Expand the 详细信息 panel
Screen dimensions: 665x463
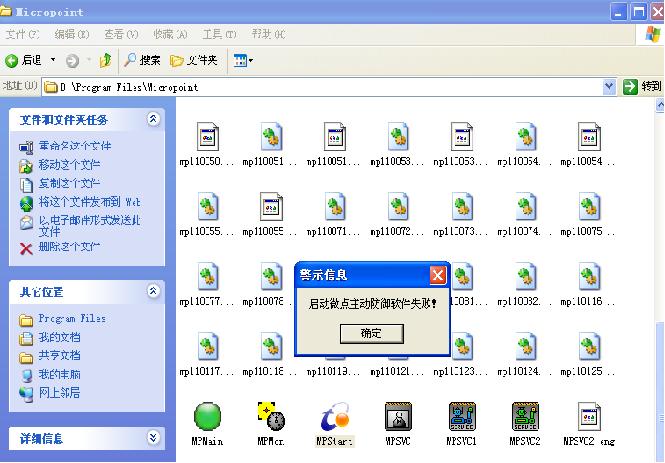[x=153, y=437]
